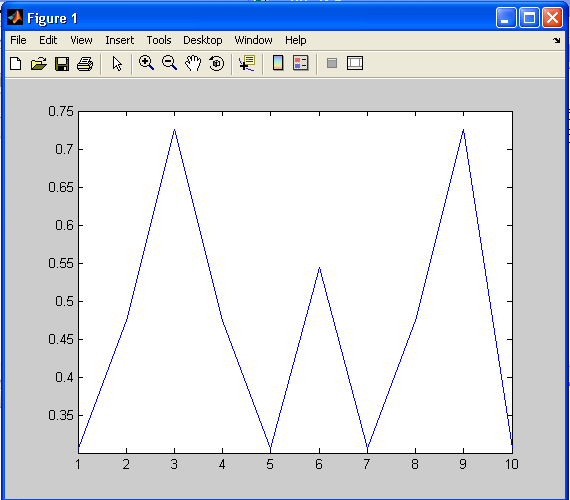
Task: Click the New Figure icon
Action: [x=16, y=64]
